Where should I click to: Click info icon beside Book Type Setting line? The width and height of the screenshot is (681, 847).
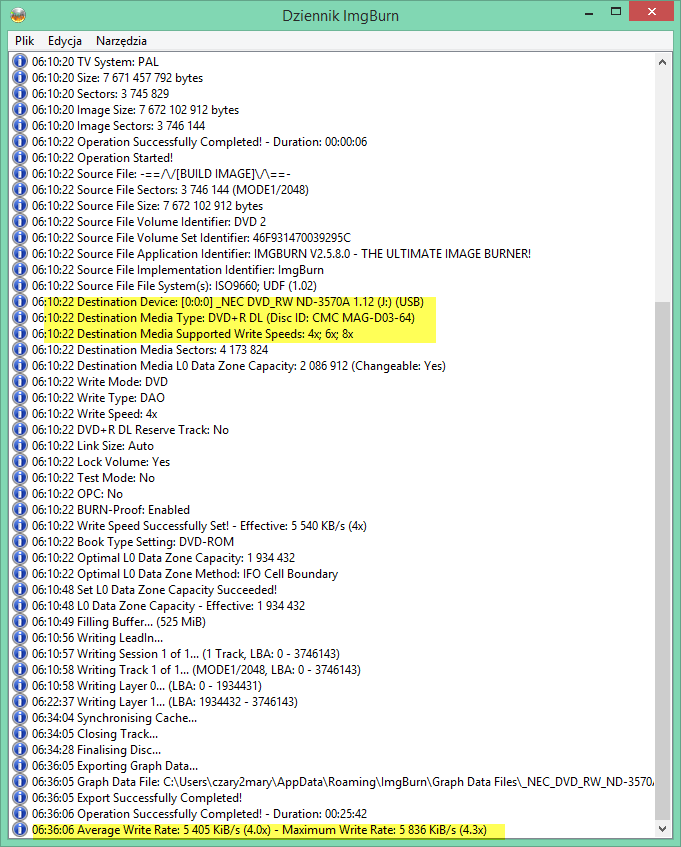click(x=20, y=542)
